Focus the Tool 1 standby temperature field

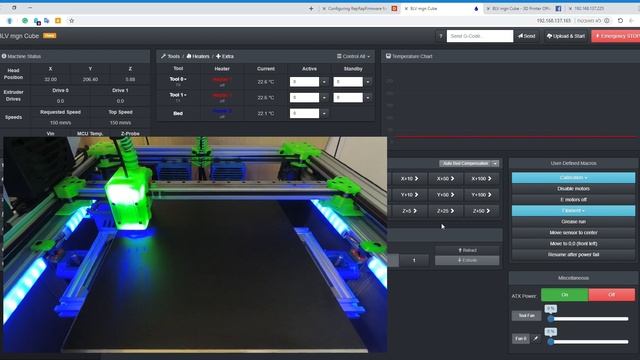tap(348, 98)
